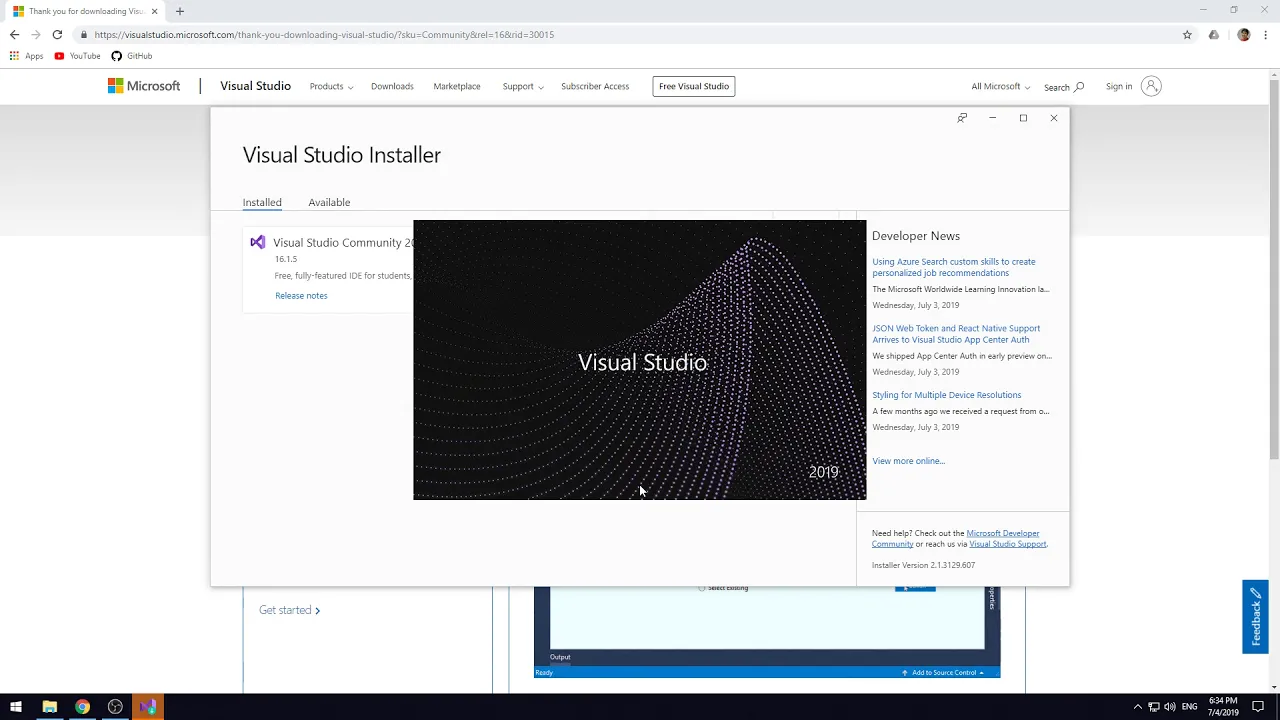The height and width of the screenshot is (720, 1280).
Task: Click the Chrome taskbar icon
Action: tap(82, 707)
